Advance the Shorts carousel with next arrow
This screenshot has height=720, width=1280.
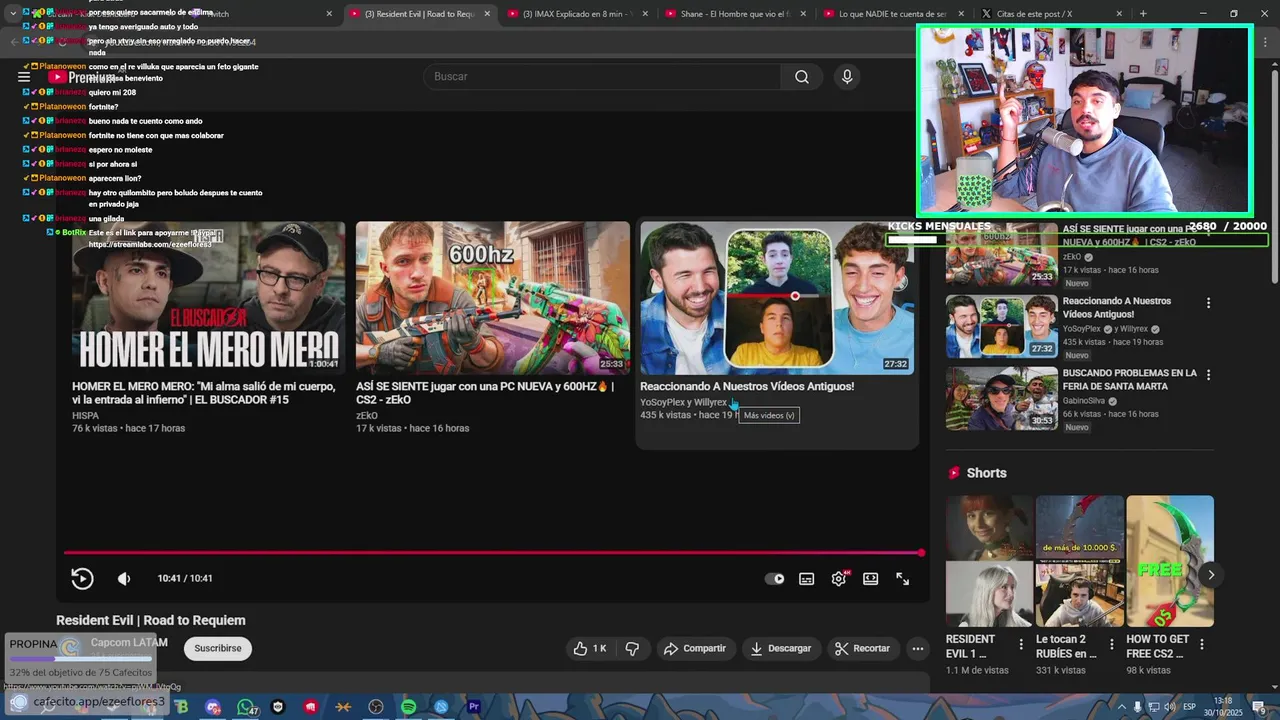tap(1211, 575)
